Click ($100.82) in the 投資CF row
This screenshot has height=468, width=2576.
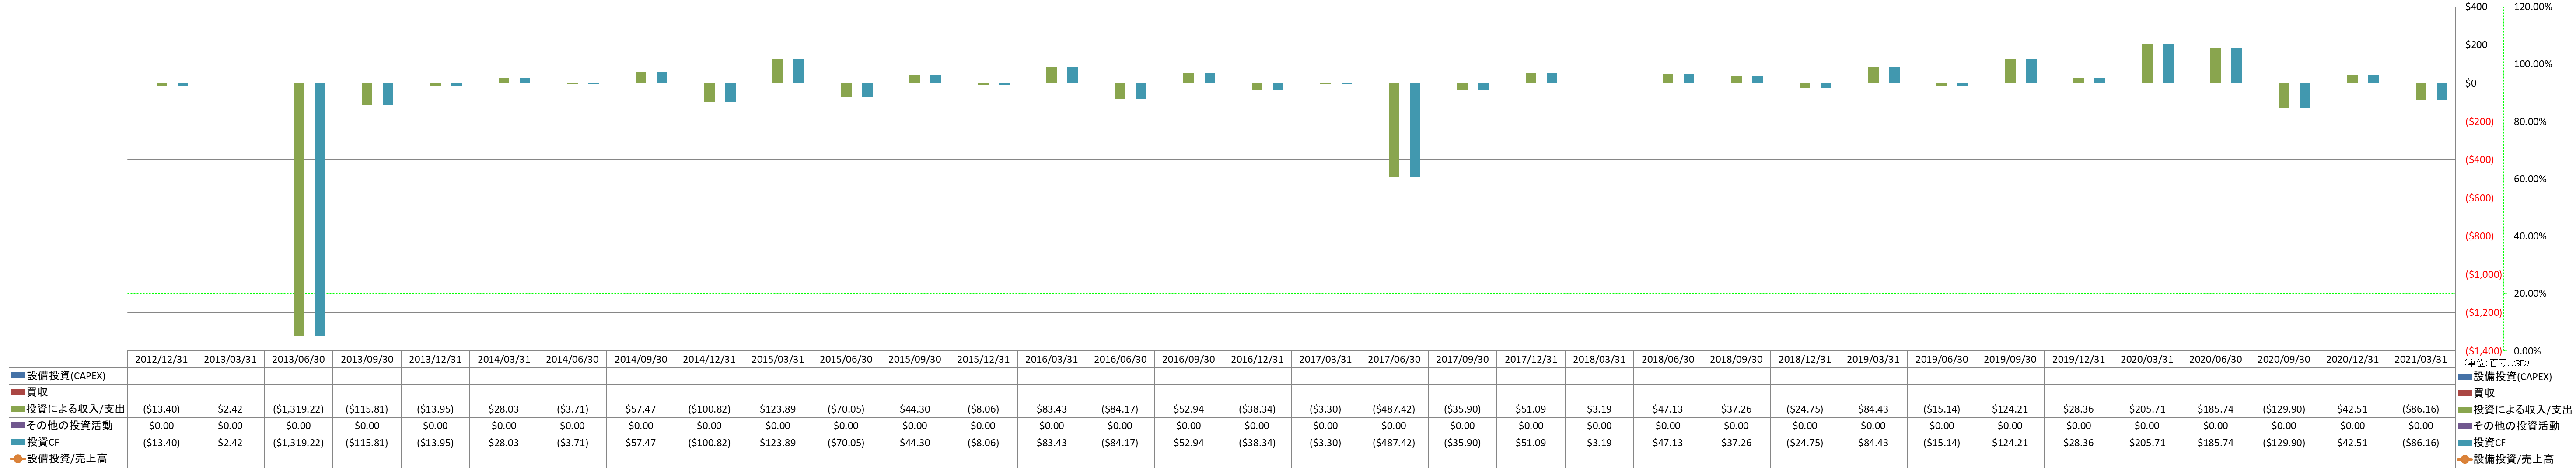[709, 442]
